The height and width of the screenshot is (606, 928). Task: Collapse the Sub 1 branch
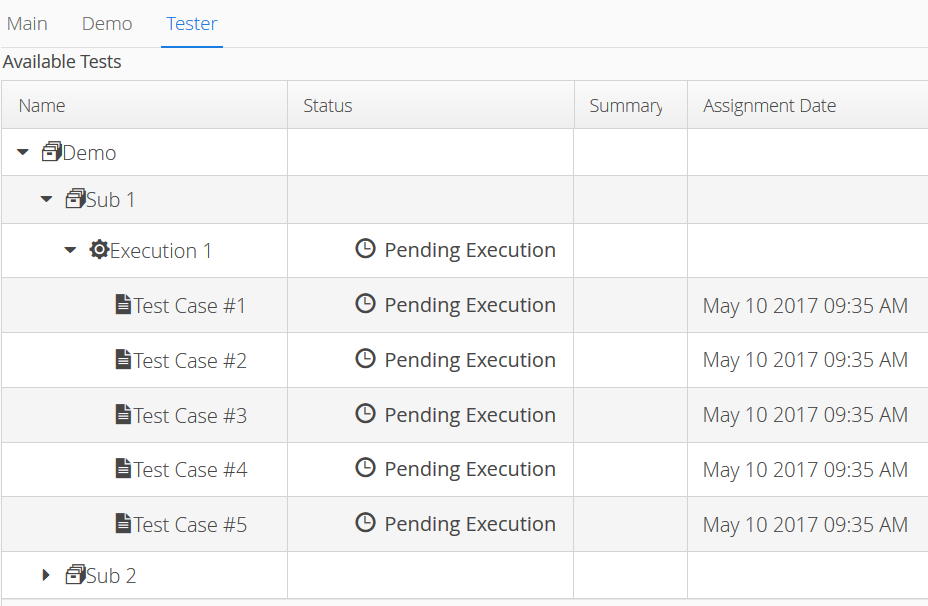pyautogui.click(x=46, y=199)
